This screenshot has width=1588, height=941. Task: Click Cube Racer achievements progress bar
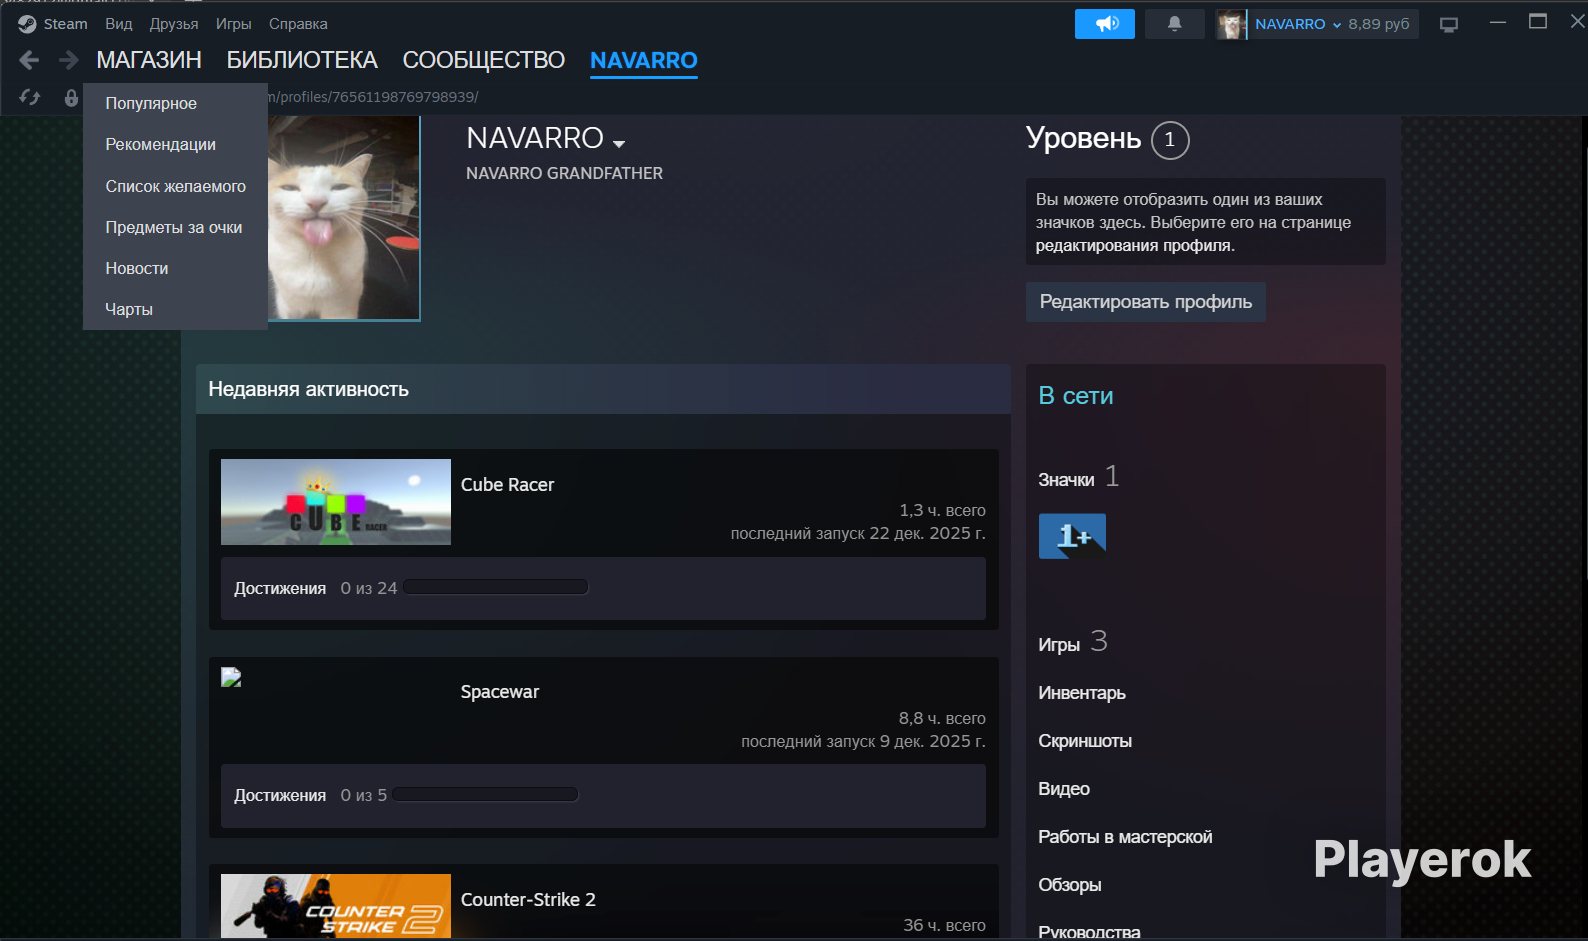click(x=496, y=587)
